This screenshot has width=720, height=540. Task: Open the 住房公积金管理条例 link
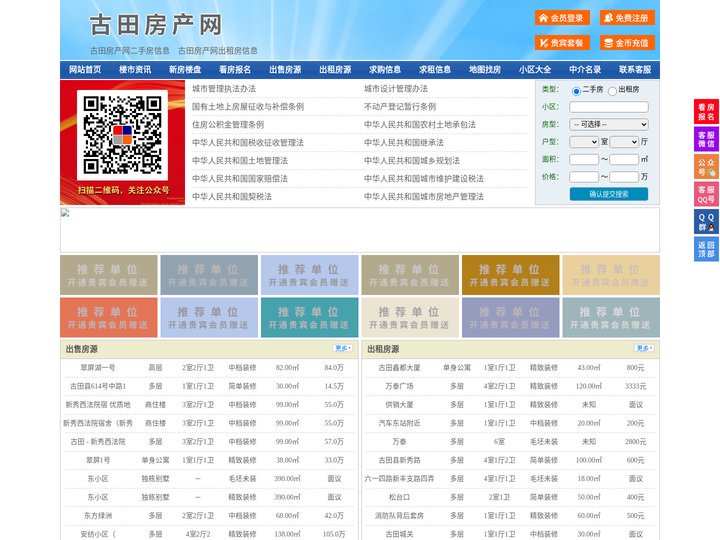228,124
